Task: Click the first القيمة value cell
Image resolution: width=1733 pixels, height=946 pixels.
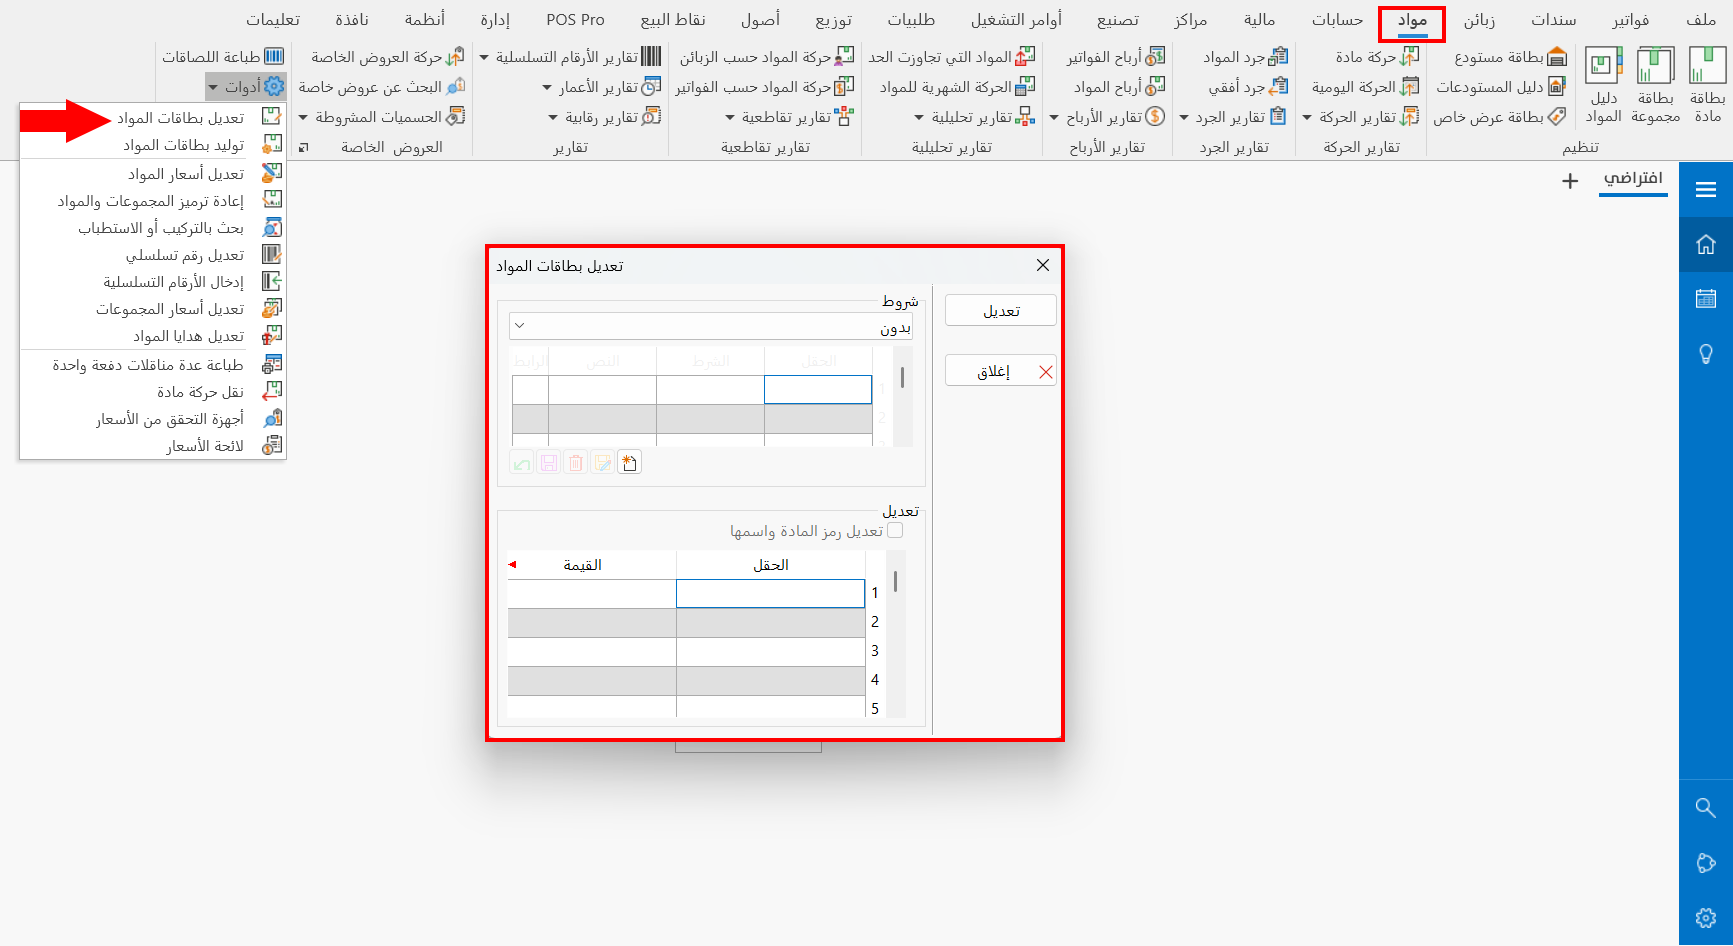Action: [591, 592]
